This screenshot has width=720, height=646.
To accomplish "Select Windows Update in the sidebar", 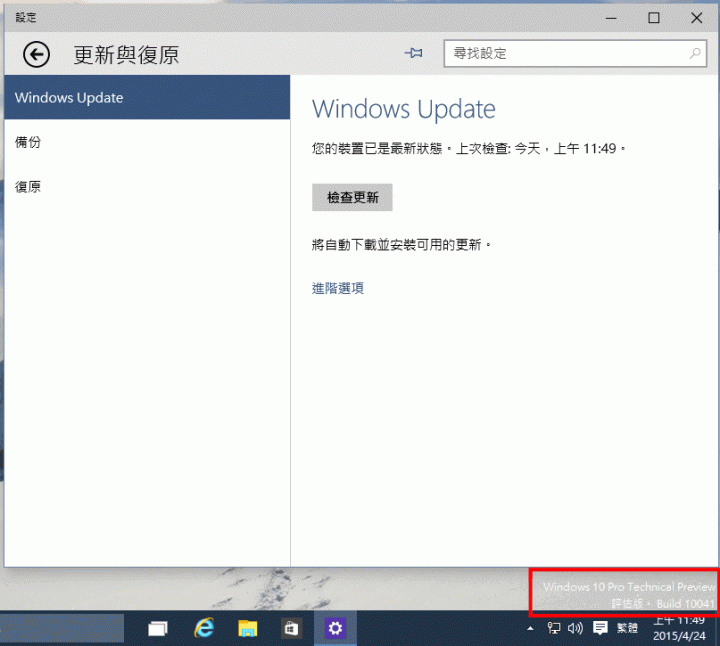I will tap(147, 98).
